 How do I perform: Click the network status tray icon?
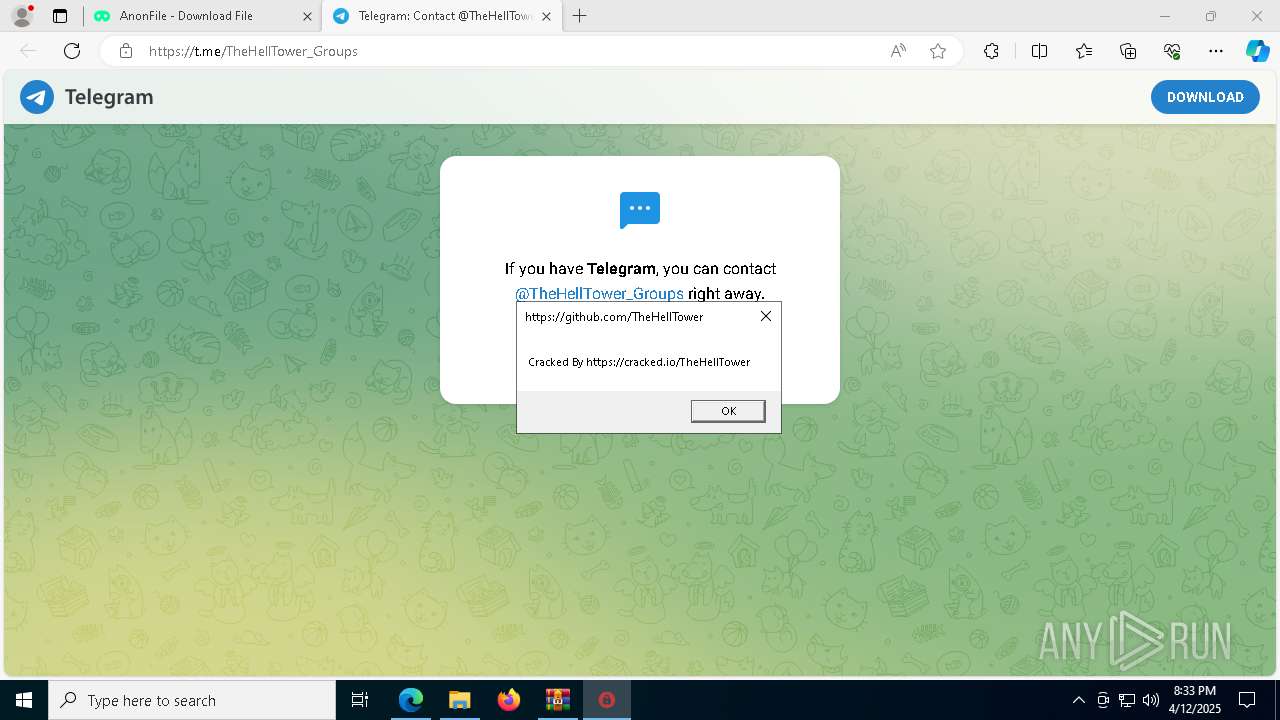[x=1127, y=700]
